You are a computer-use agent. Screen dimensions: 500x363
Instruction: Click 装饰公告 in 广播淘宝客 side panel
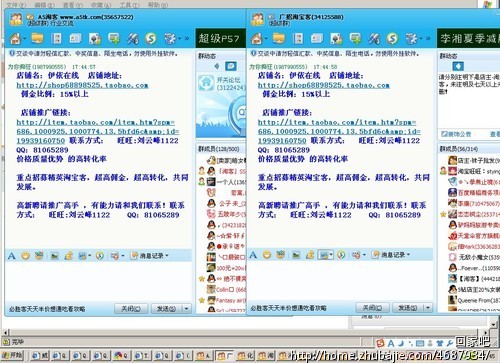[x=456, y=134]
